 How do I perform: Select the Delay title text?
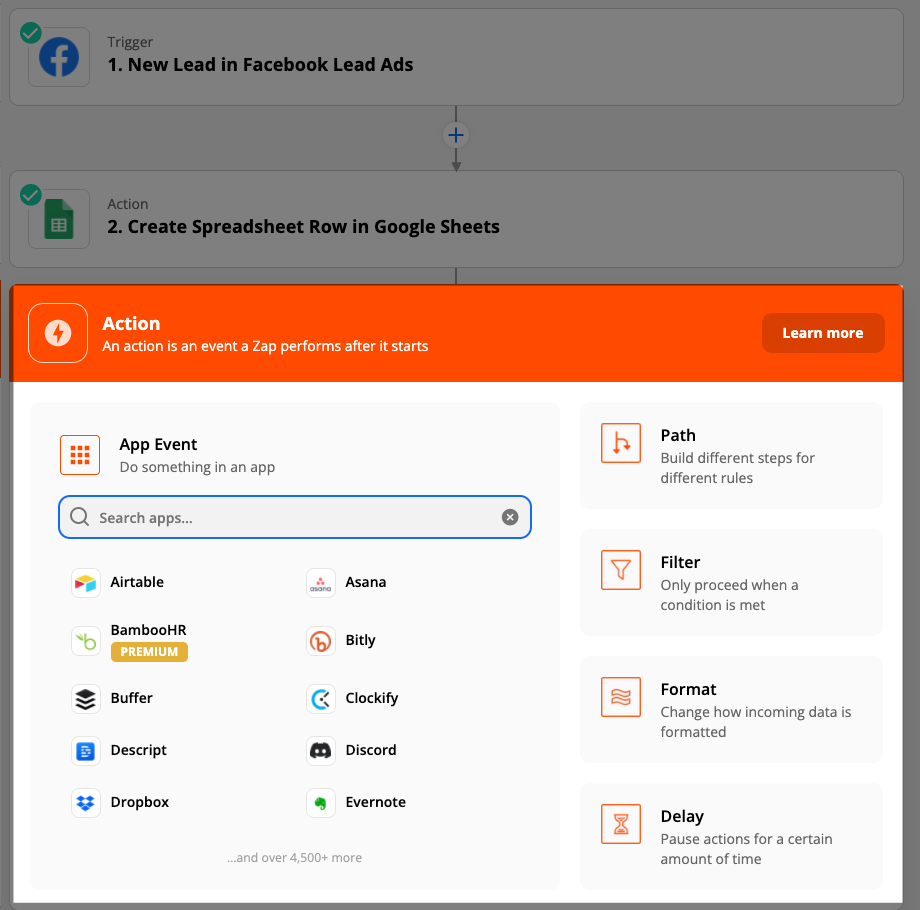682,817
